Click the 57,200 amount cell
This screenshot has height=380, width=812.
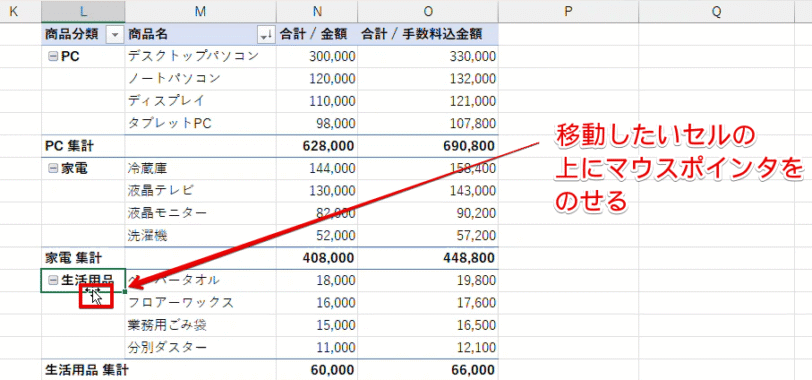coord(428,236)
